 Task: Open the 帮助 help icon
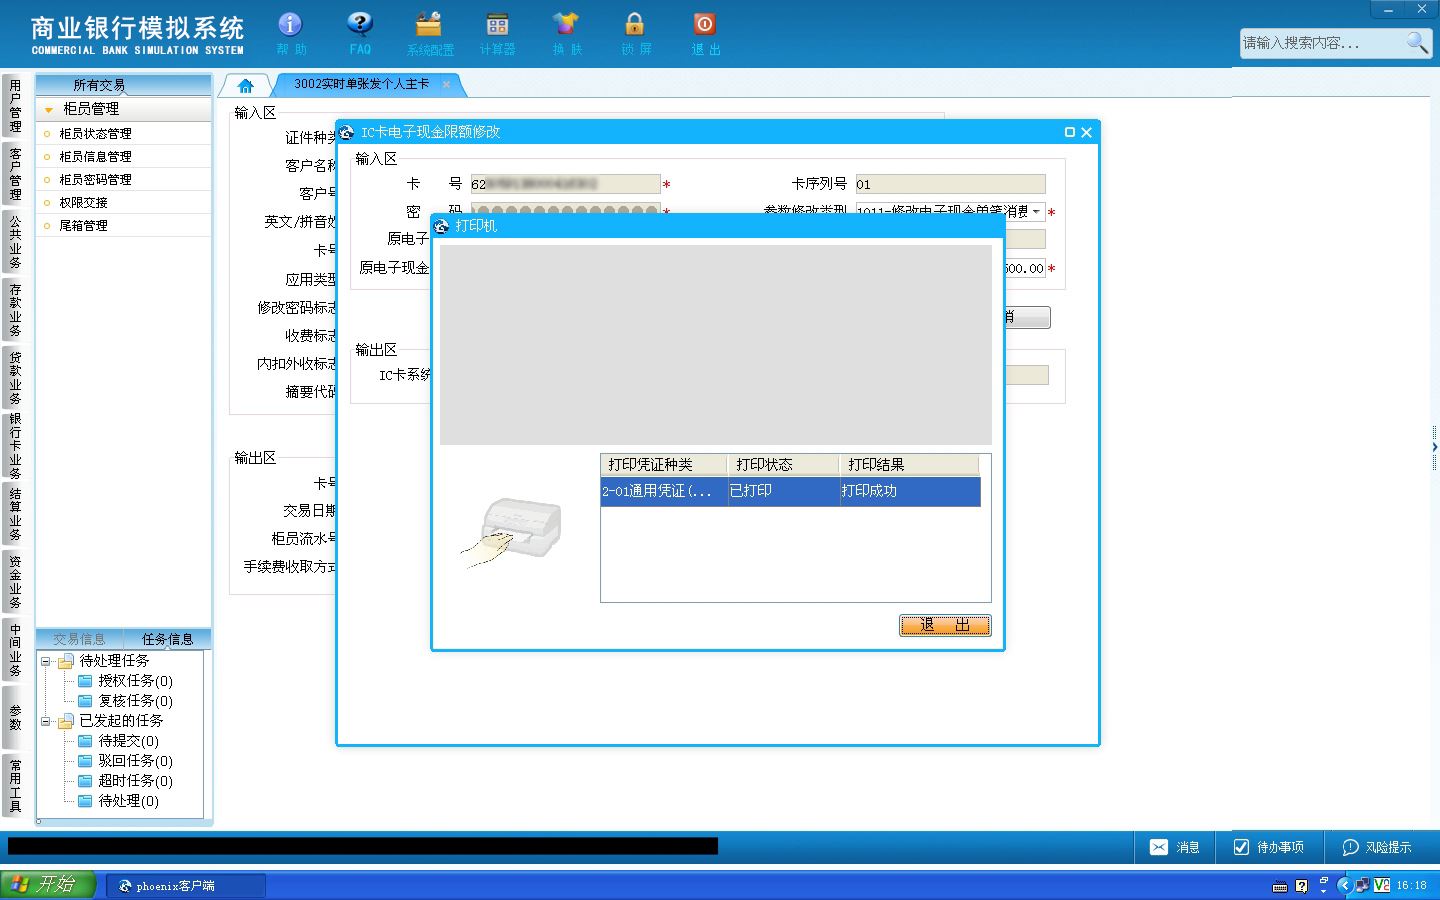click(x=291, y=33)
